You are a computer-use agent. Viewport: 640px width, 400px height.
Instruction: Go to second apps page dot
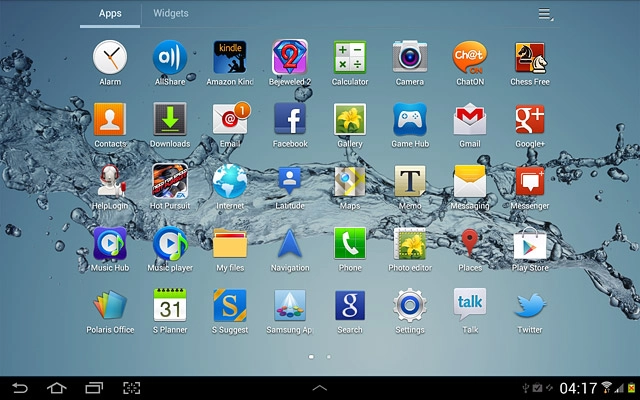coord(329,356)
